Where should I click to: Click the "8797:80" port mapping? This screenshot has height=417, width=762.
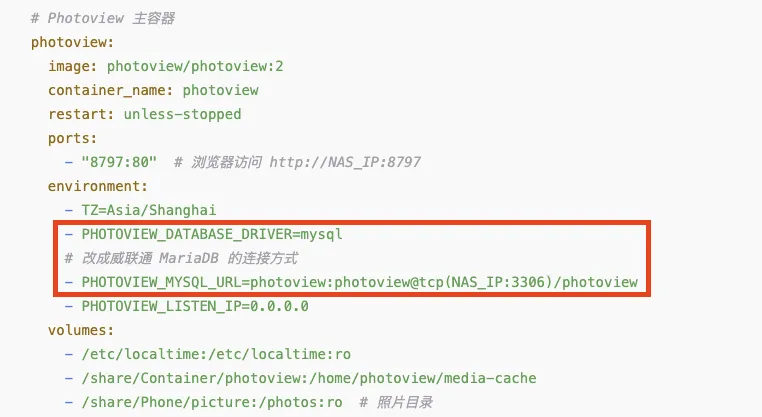(119, 162)
